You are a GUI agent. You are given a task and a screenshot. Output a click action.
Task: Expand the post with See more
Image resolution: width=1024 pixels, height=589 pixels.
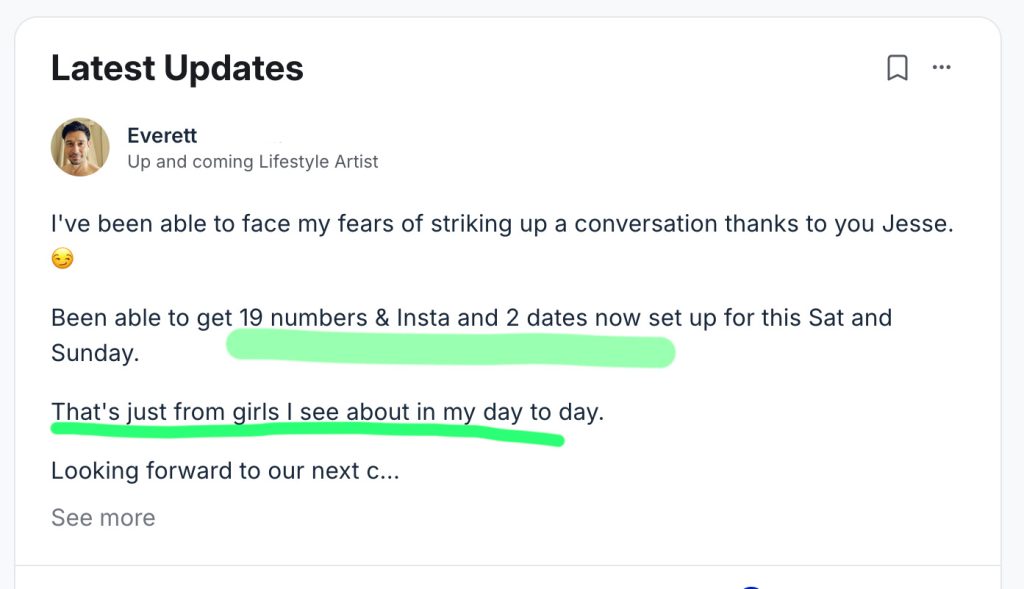pyautogui.click(x=103, y=518)
